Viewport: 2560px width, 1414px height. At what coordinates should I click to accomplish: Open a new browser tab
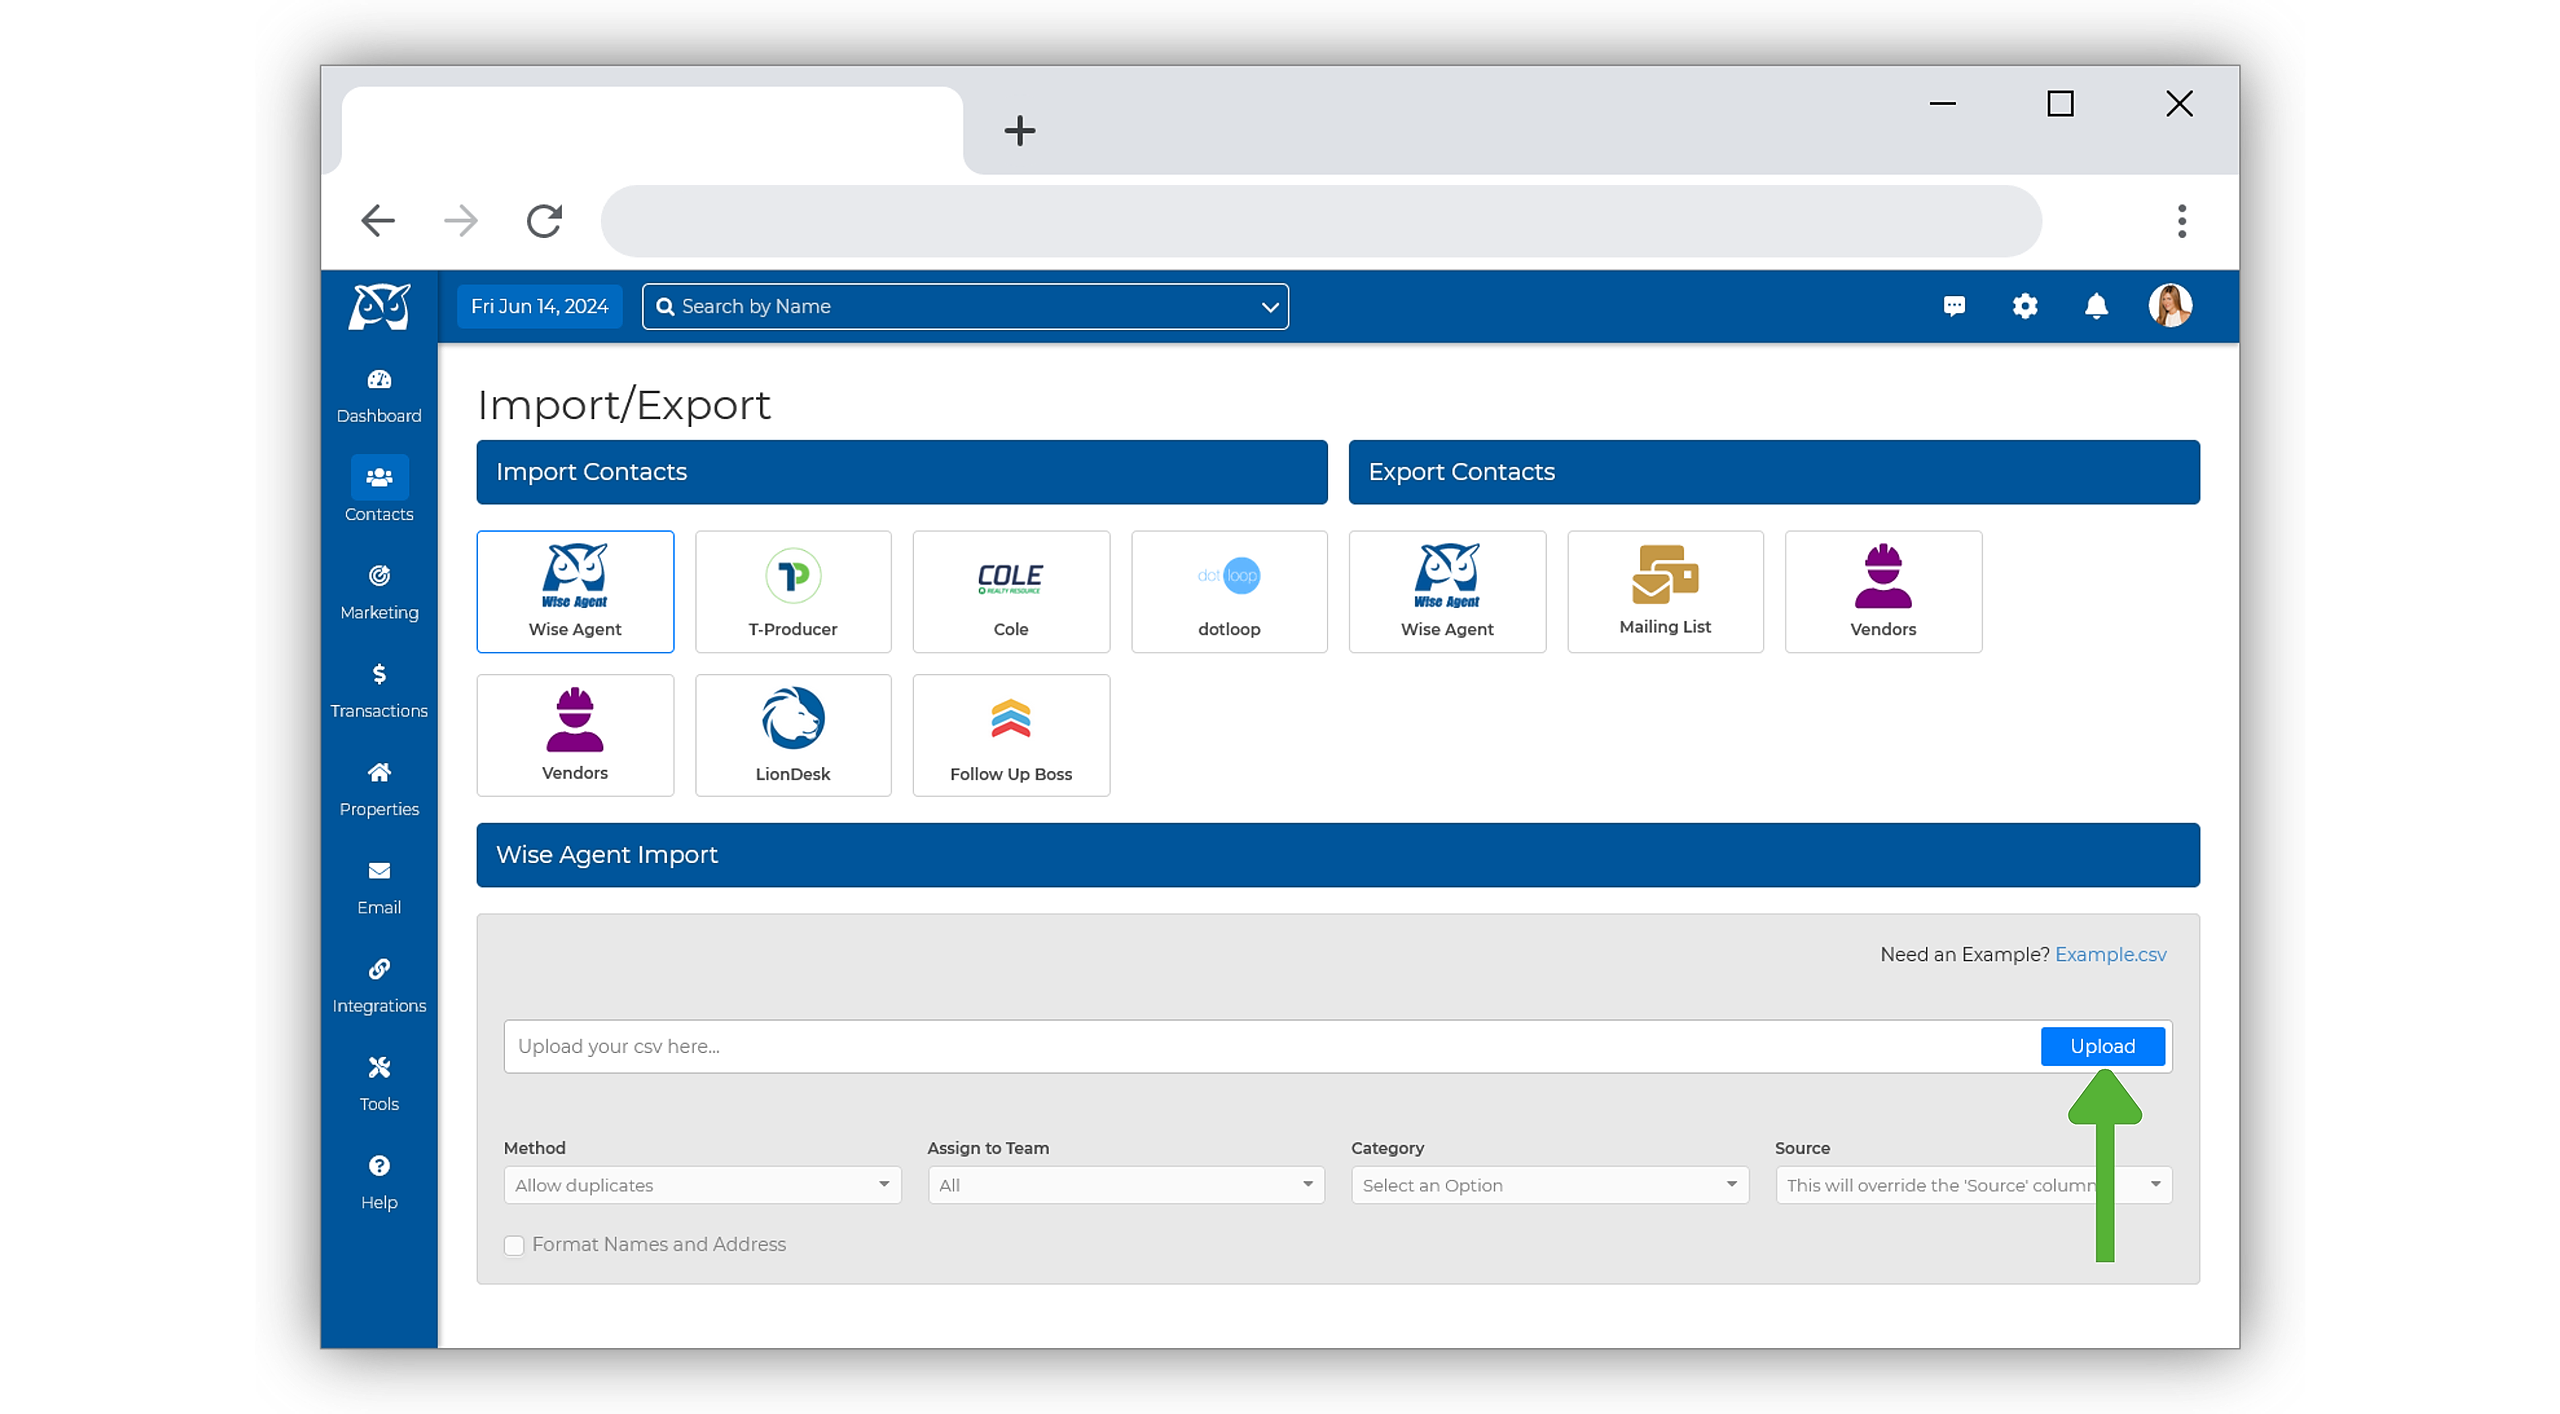(x=1019, y=130)
